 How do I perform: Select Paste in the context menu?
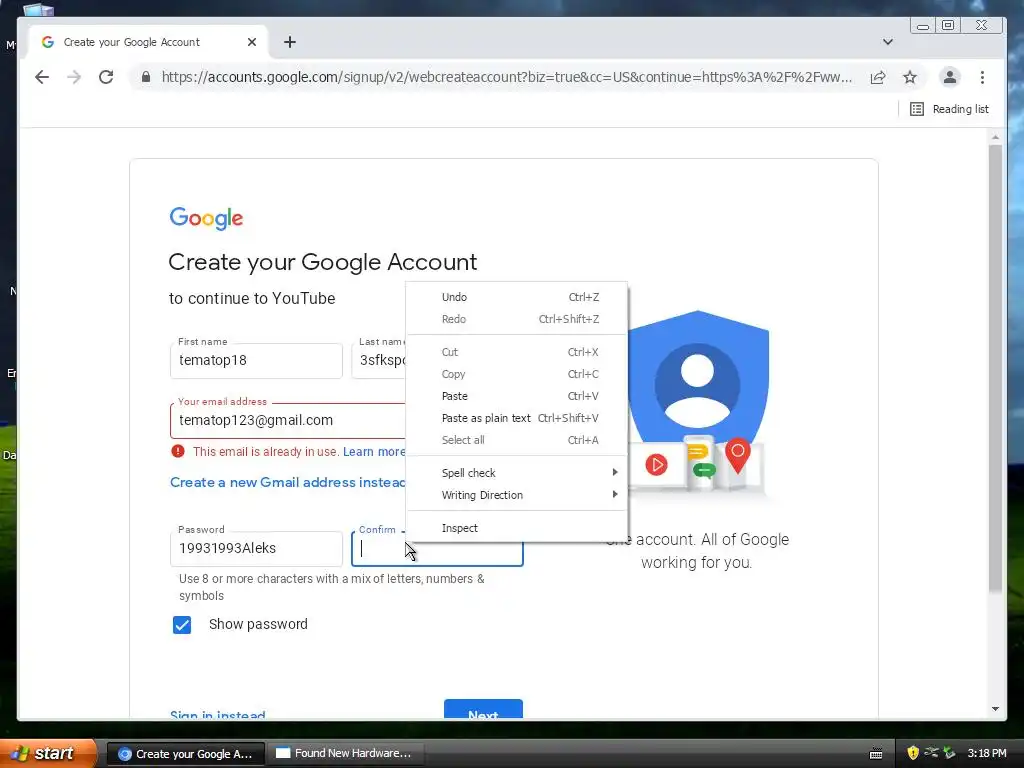(517, 396)
